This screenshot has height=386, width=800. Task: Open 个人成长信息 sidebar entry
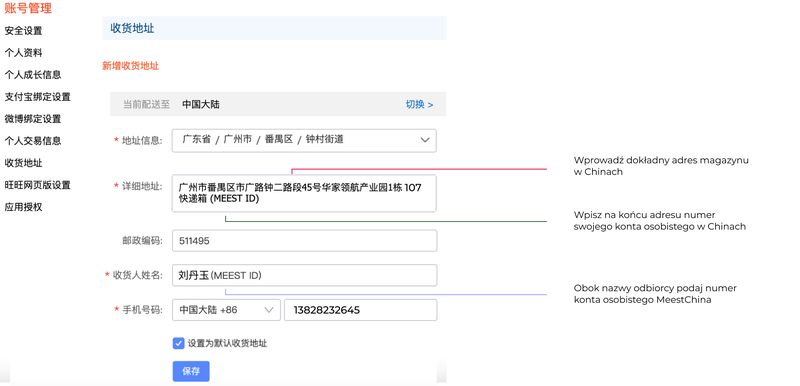point(33,74)
